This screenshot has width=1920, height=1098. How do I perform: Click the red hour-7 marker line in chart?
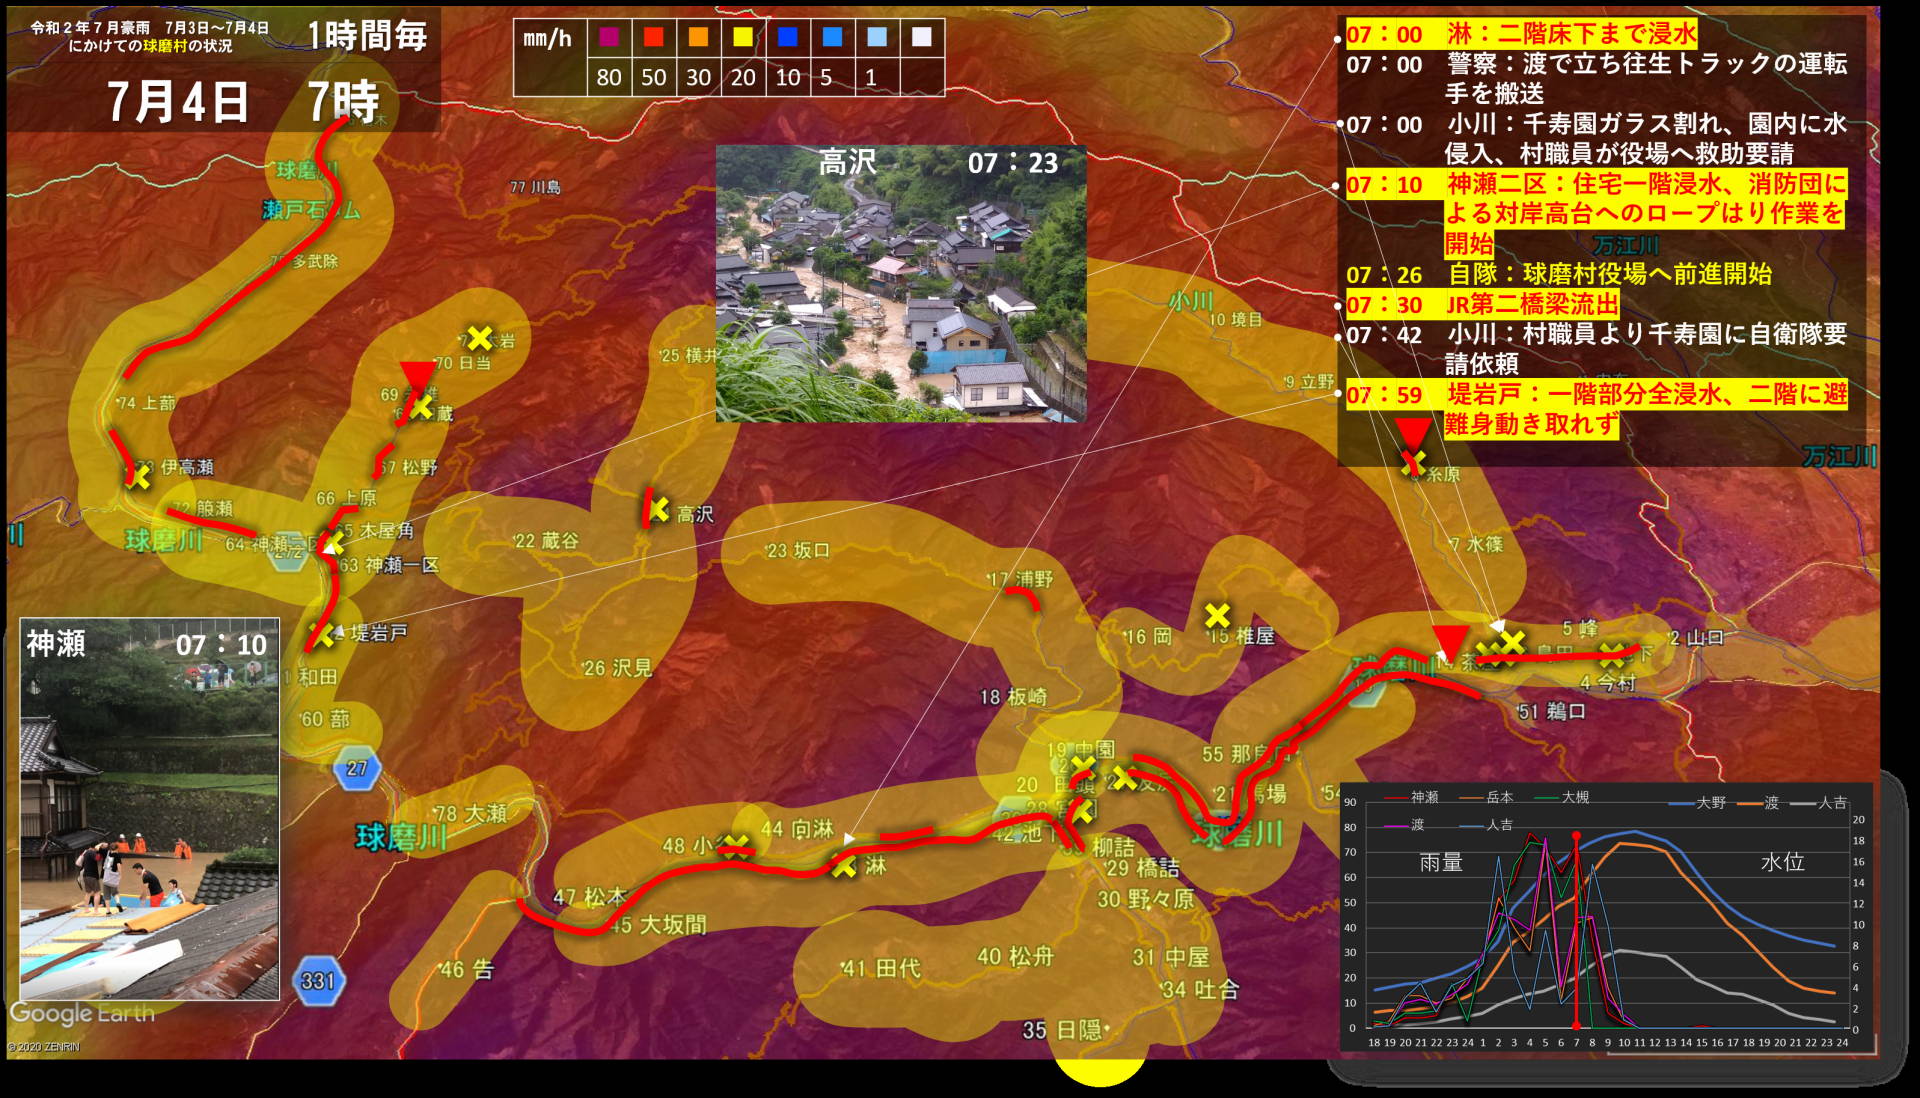point(1576,930)
